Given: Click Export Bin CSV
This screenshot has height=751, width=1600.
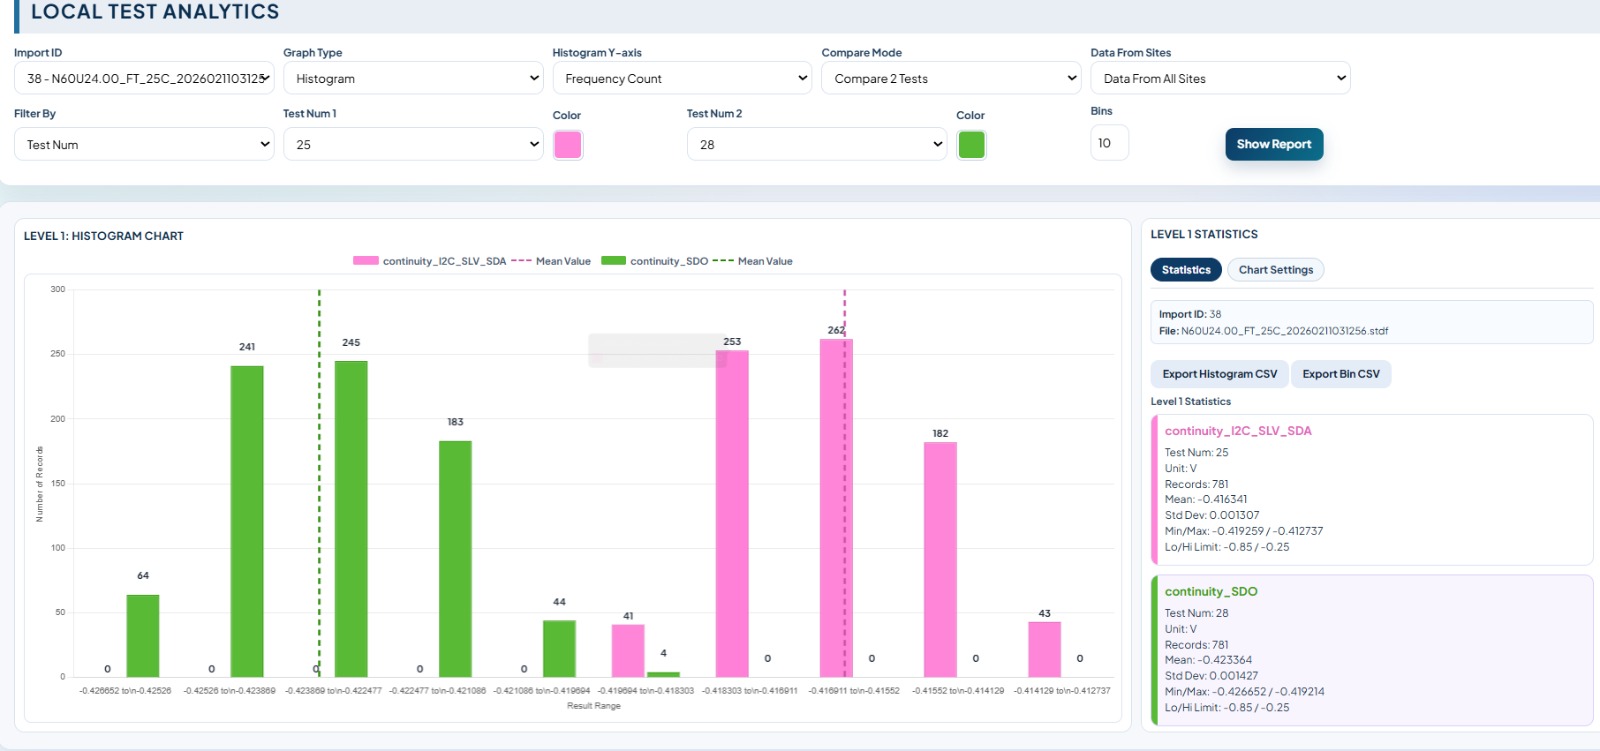Looking at the screenshot, I should [1341, 374].
